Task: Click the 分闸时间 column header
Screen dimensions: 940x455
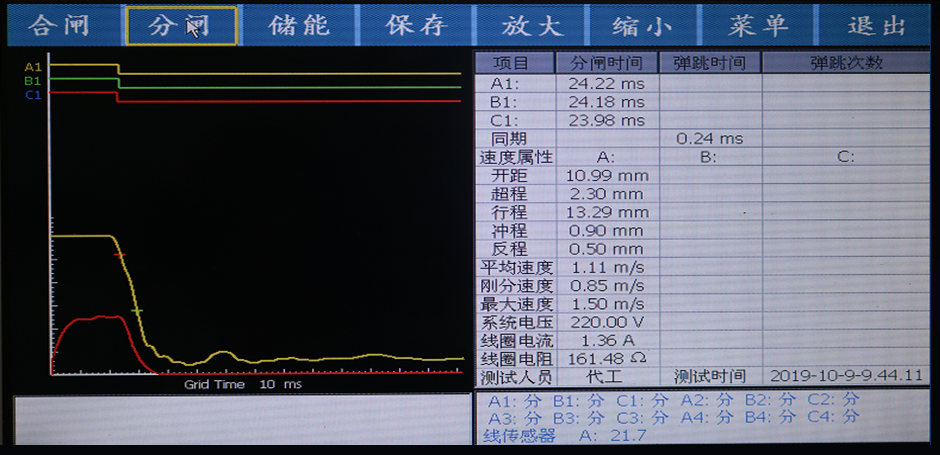Action: [x=607, y=63]
